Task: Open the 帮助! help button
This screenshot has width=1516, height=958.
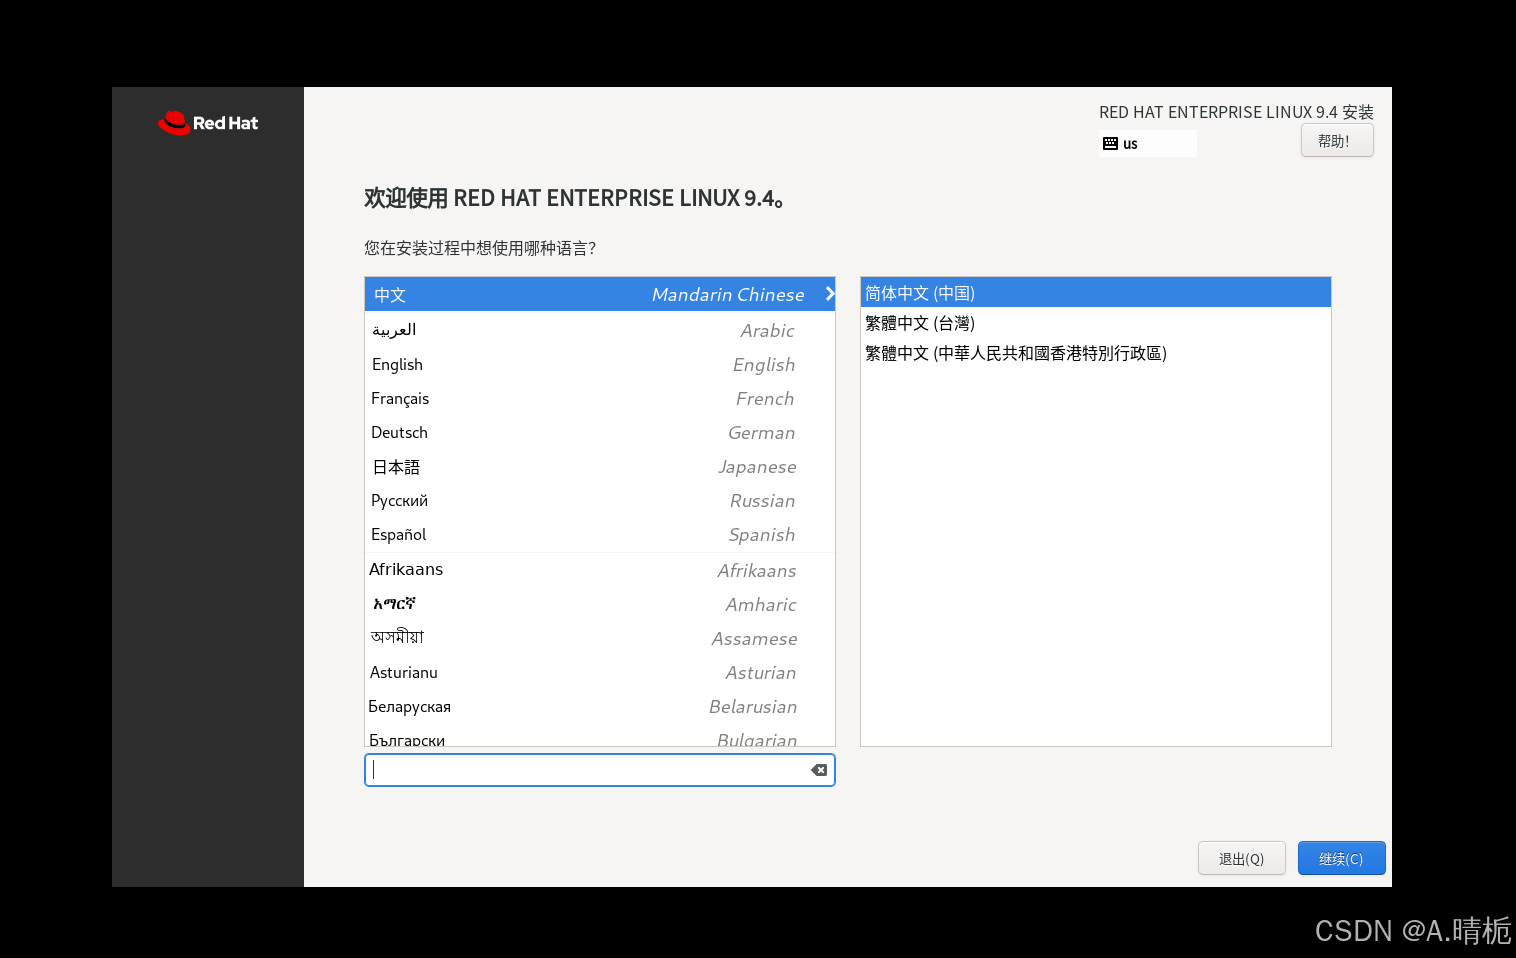Action: click(x=1336, y=140)
